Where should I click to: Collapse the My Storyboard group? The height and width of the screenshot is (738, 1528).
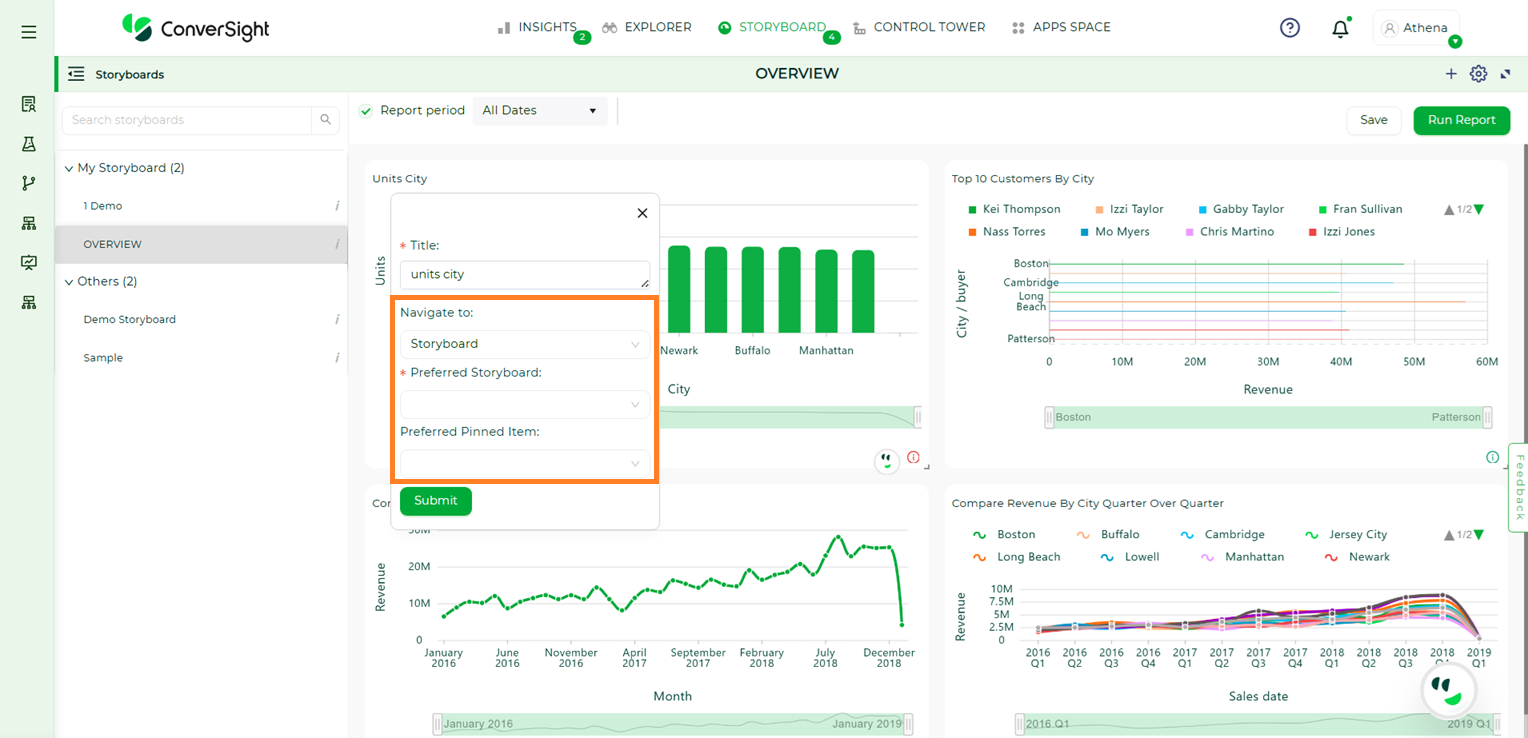point(68,168)
